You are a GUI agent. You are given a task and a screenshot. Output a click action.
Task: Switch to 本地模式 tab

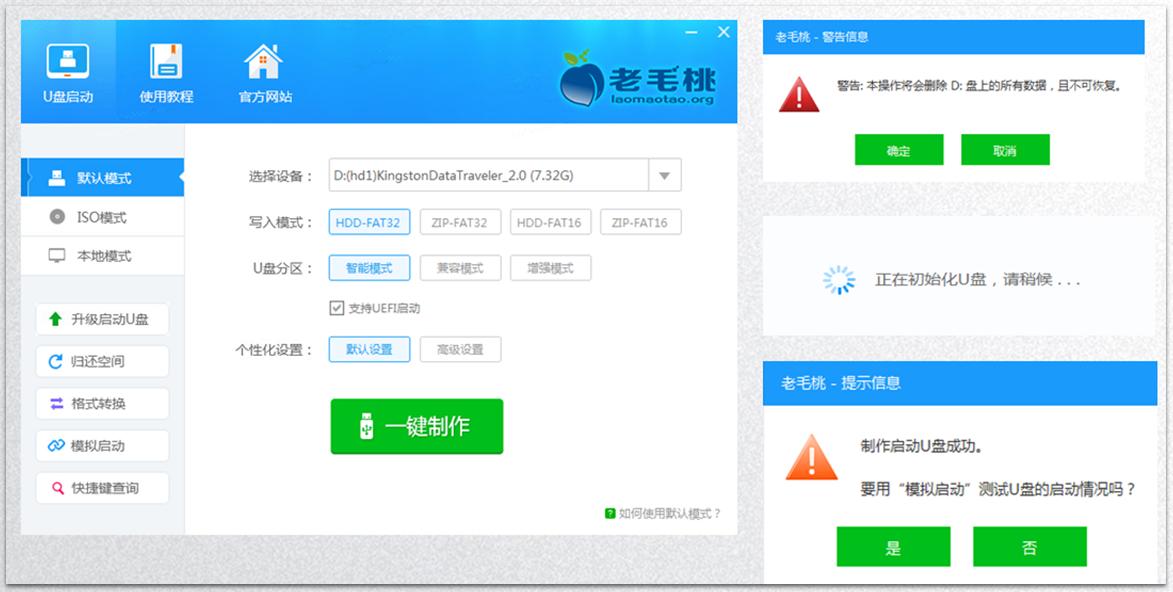click(x=102, y=255)
